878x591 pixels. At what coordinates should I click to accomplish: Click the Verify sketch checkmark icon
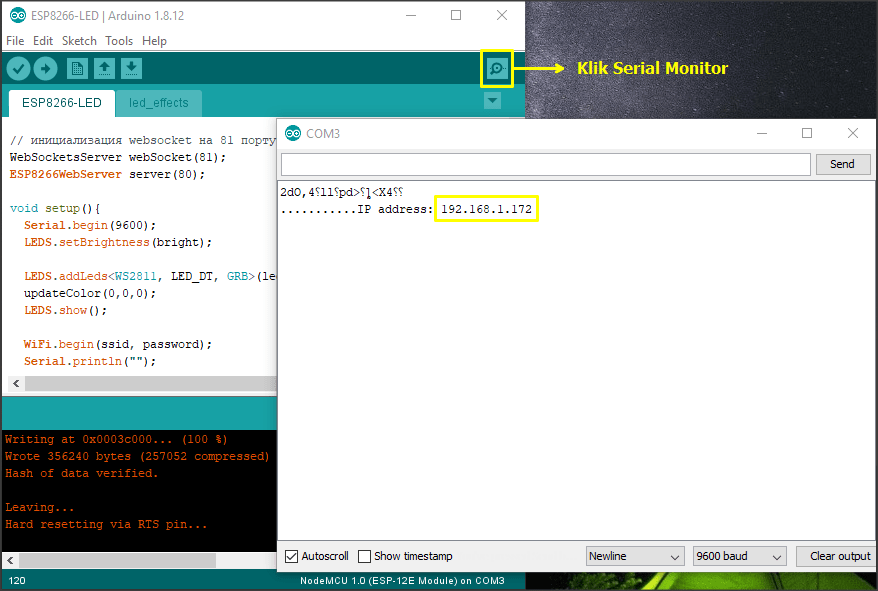pyautogui.click(x=18, y=69)
